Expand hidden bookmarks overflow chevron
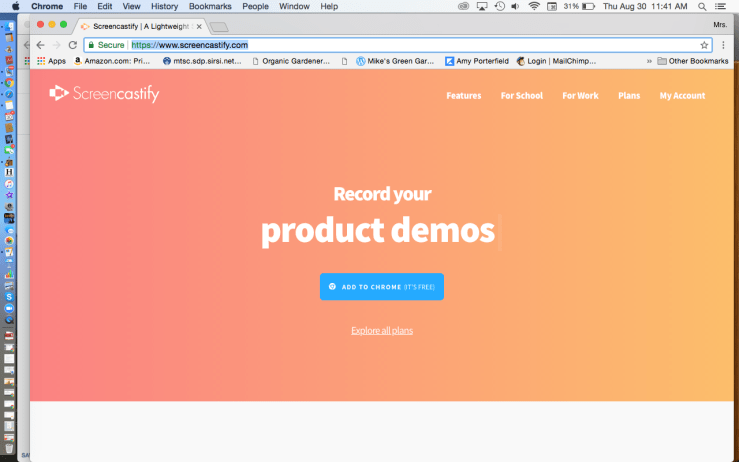The height and width of the screenshot is (462, 739). click(x=650, y=61)
